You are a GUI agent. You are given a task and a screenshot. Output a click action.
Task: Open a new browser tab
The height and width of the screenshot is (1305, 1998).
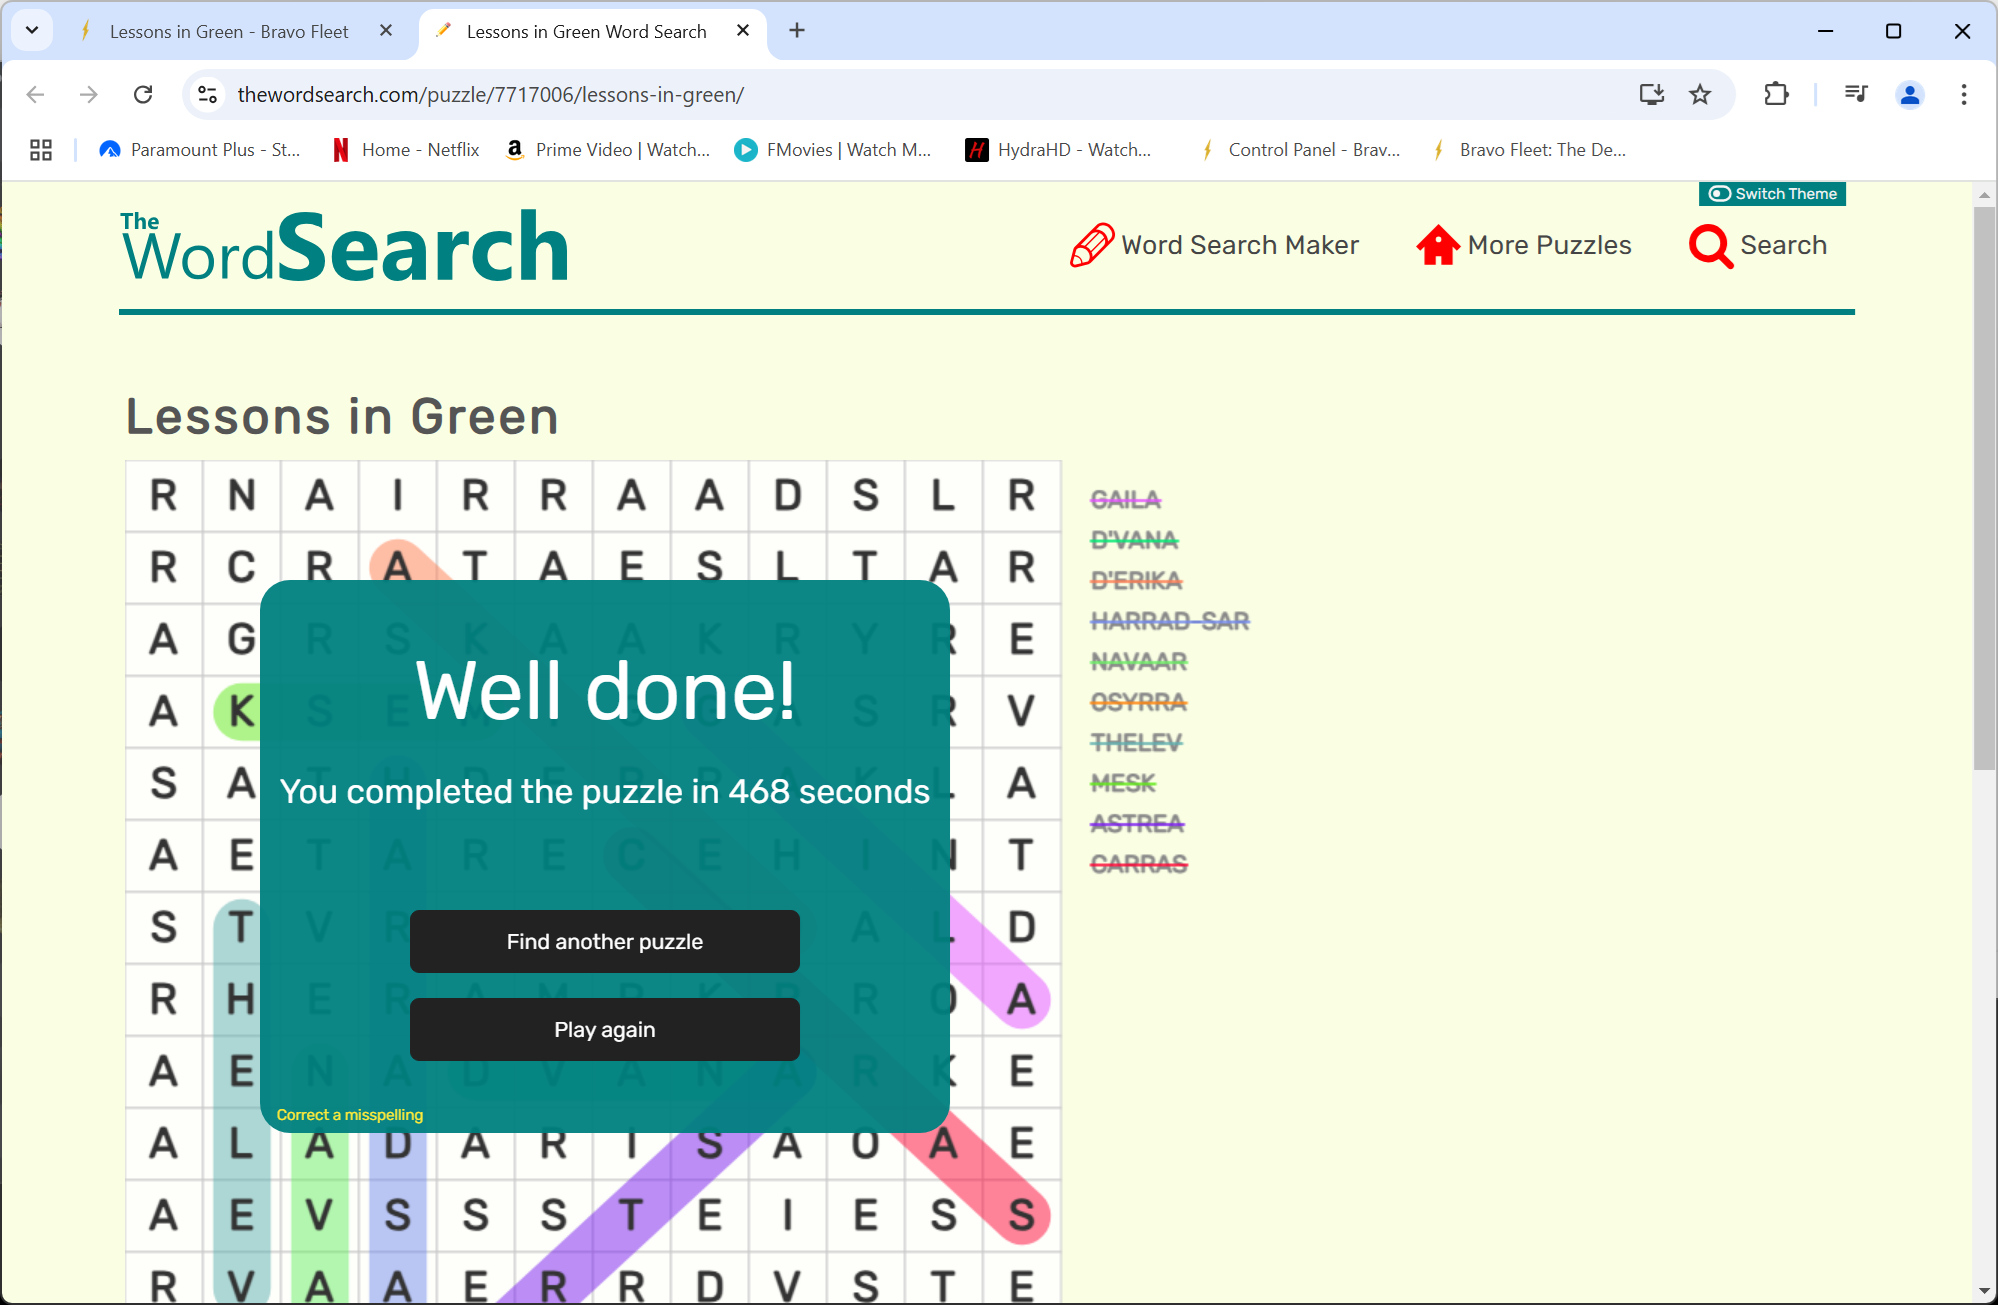(797, 31)
